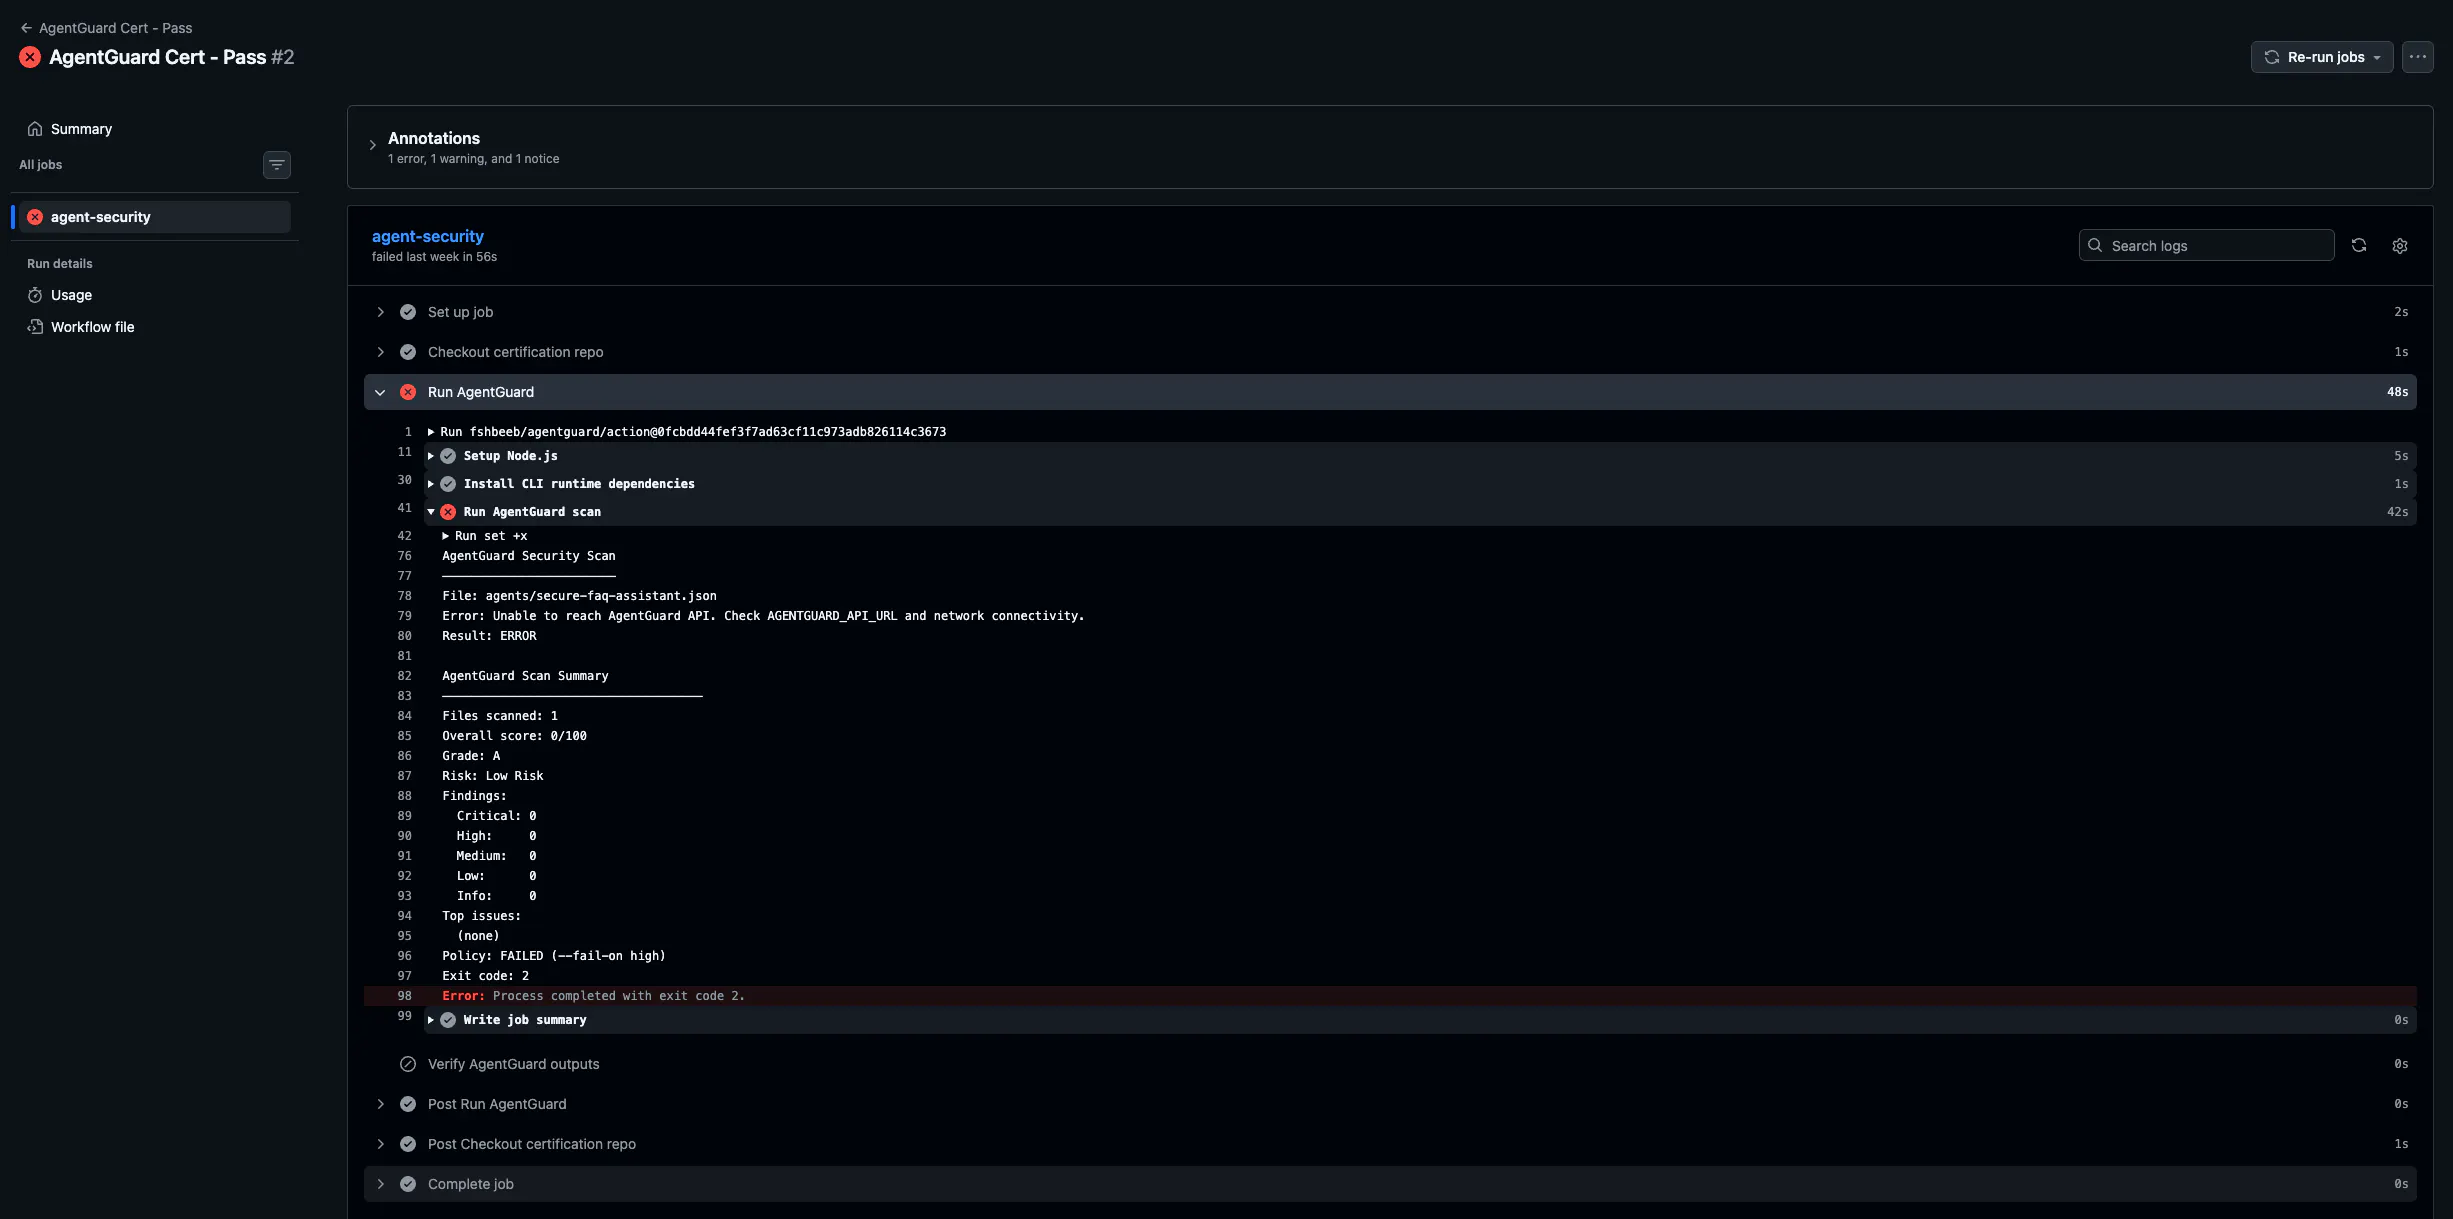Click 'File: agents/secure-faq-assistant.json' log line
Viewport: 2453px width, 1219px height.
tap(579, 596)
